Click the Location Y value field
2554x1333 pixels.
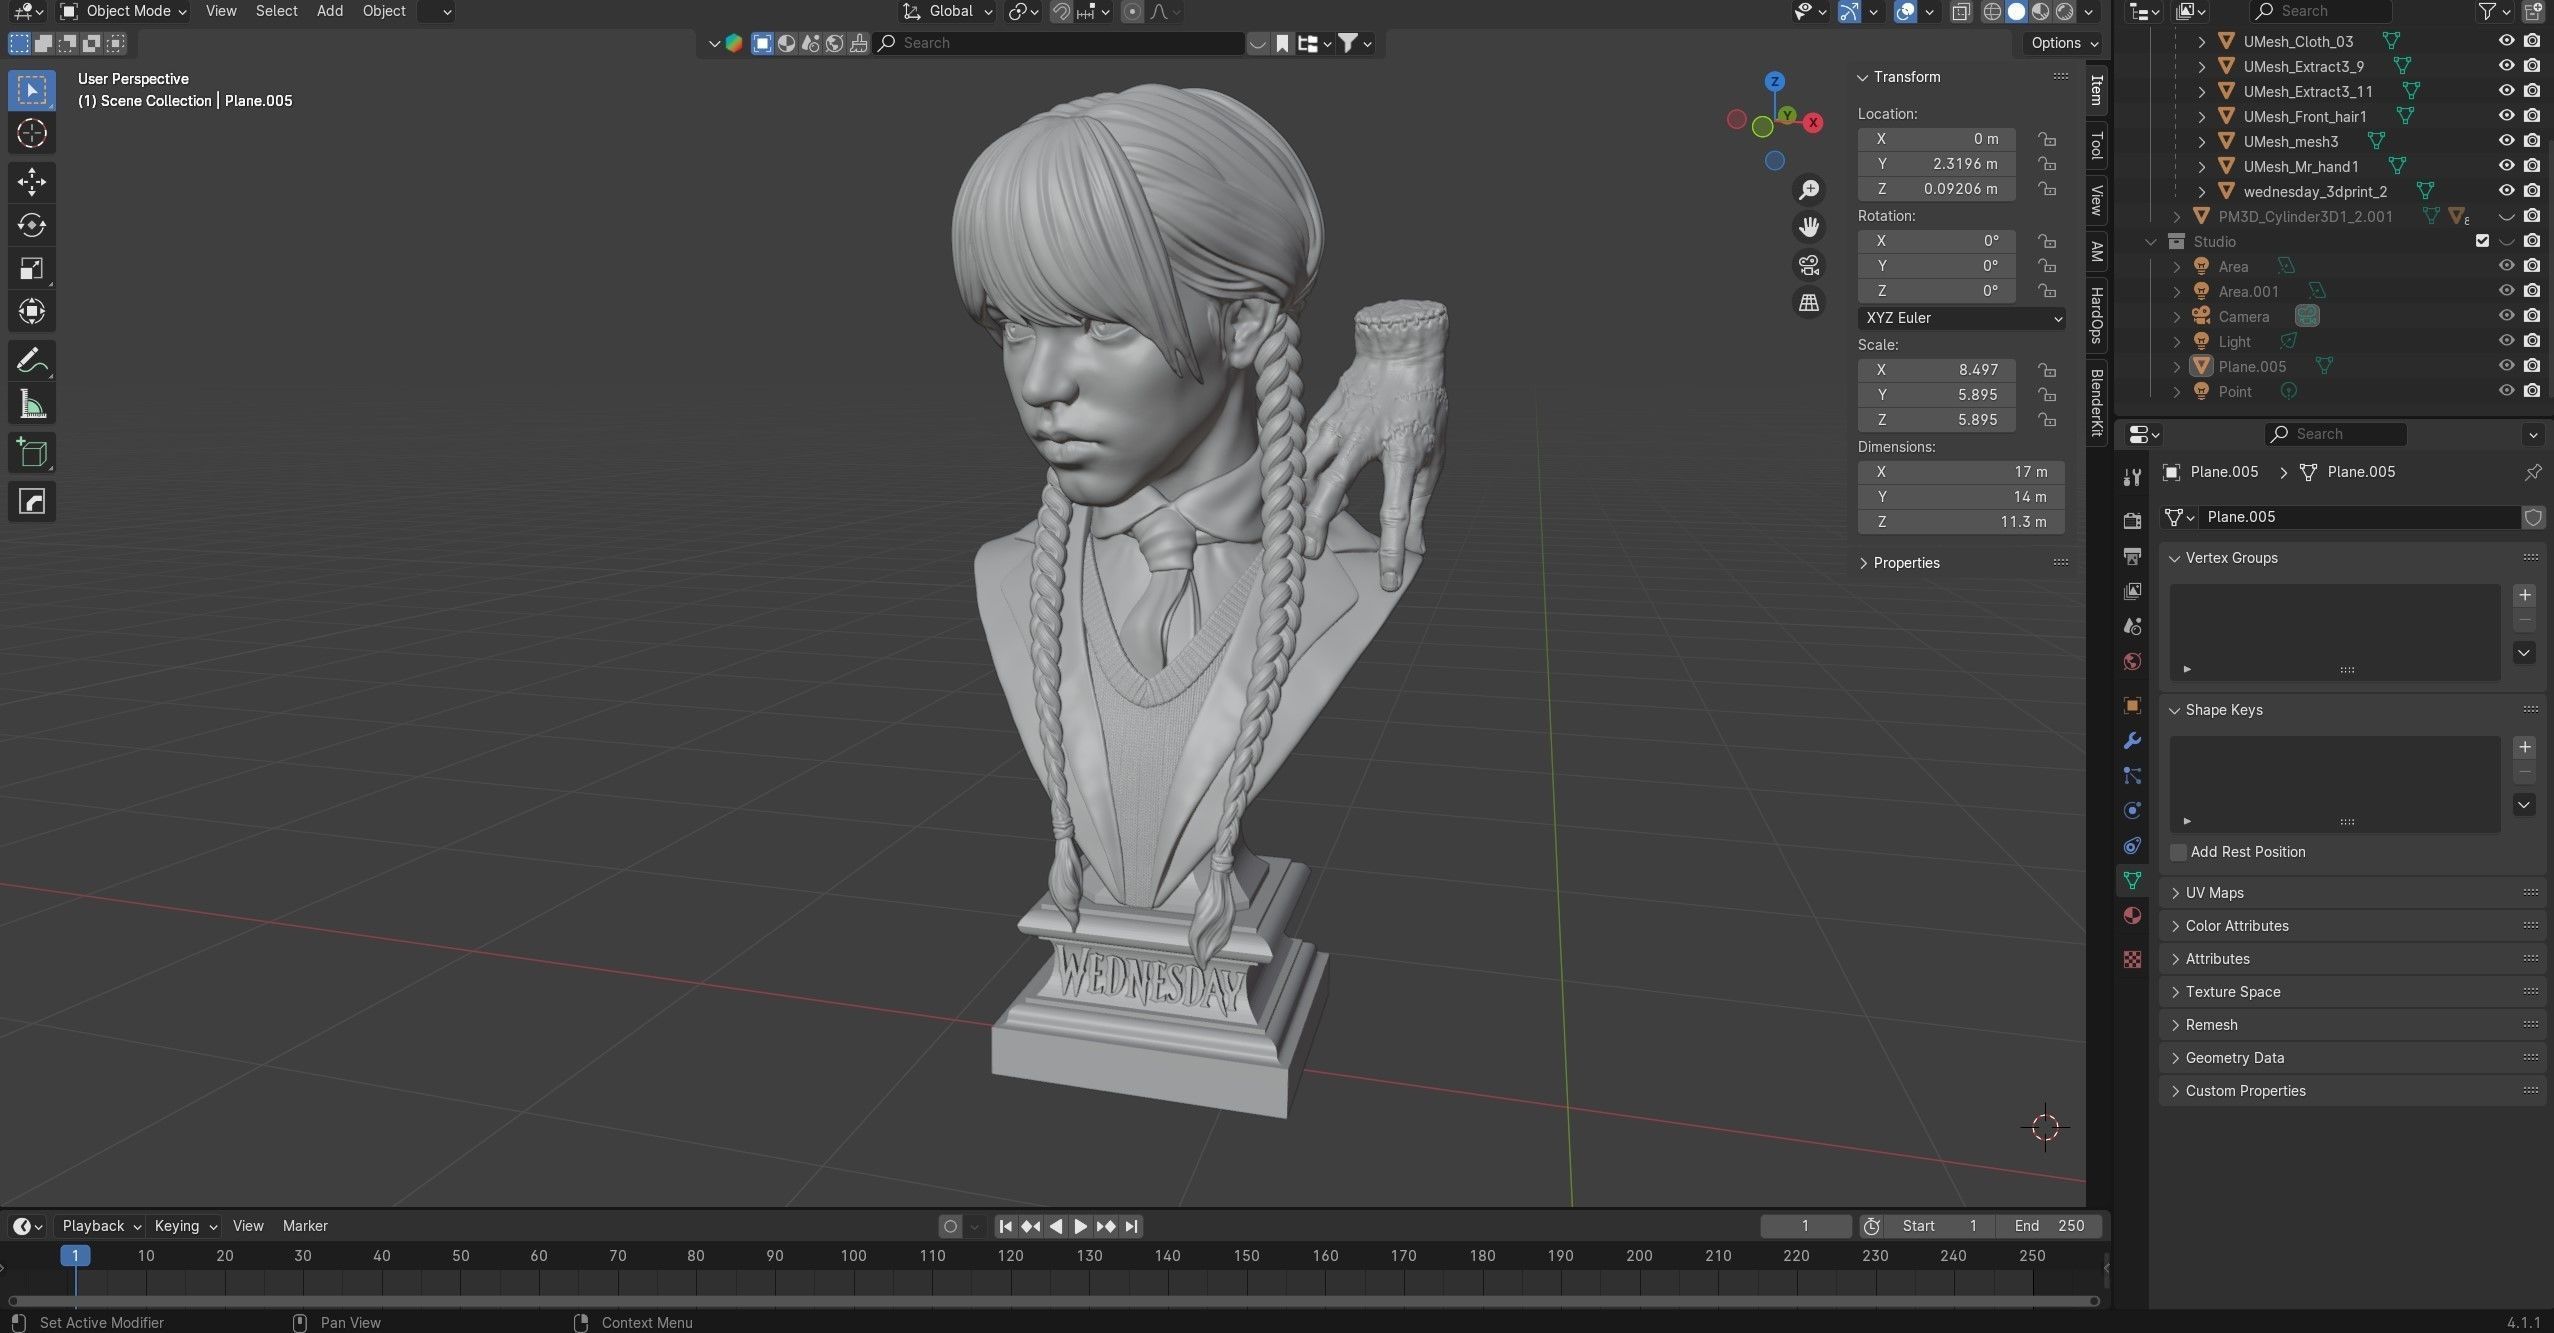point(1936,164)
